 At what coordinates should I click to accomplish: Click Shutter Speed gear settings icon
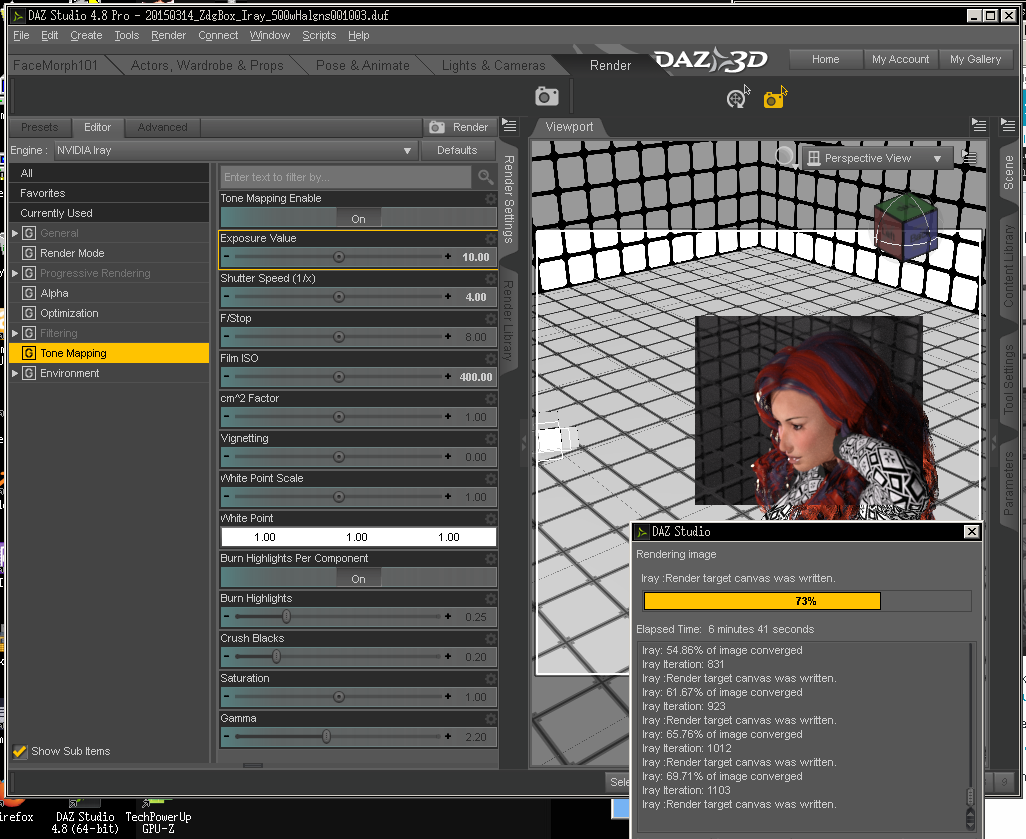[490, 278]
